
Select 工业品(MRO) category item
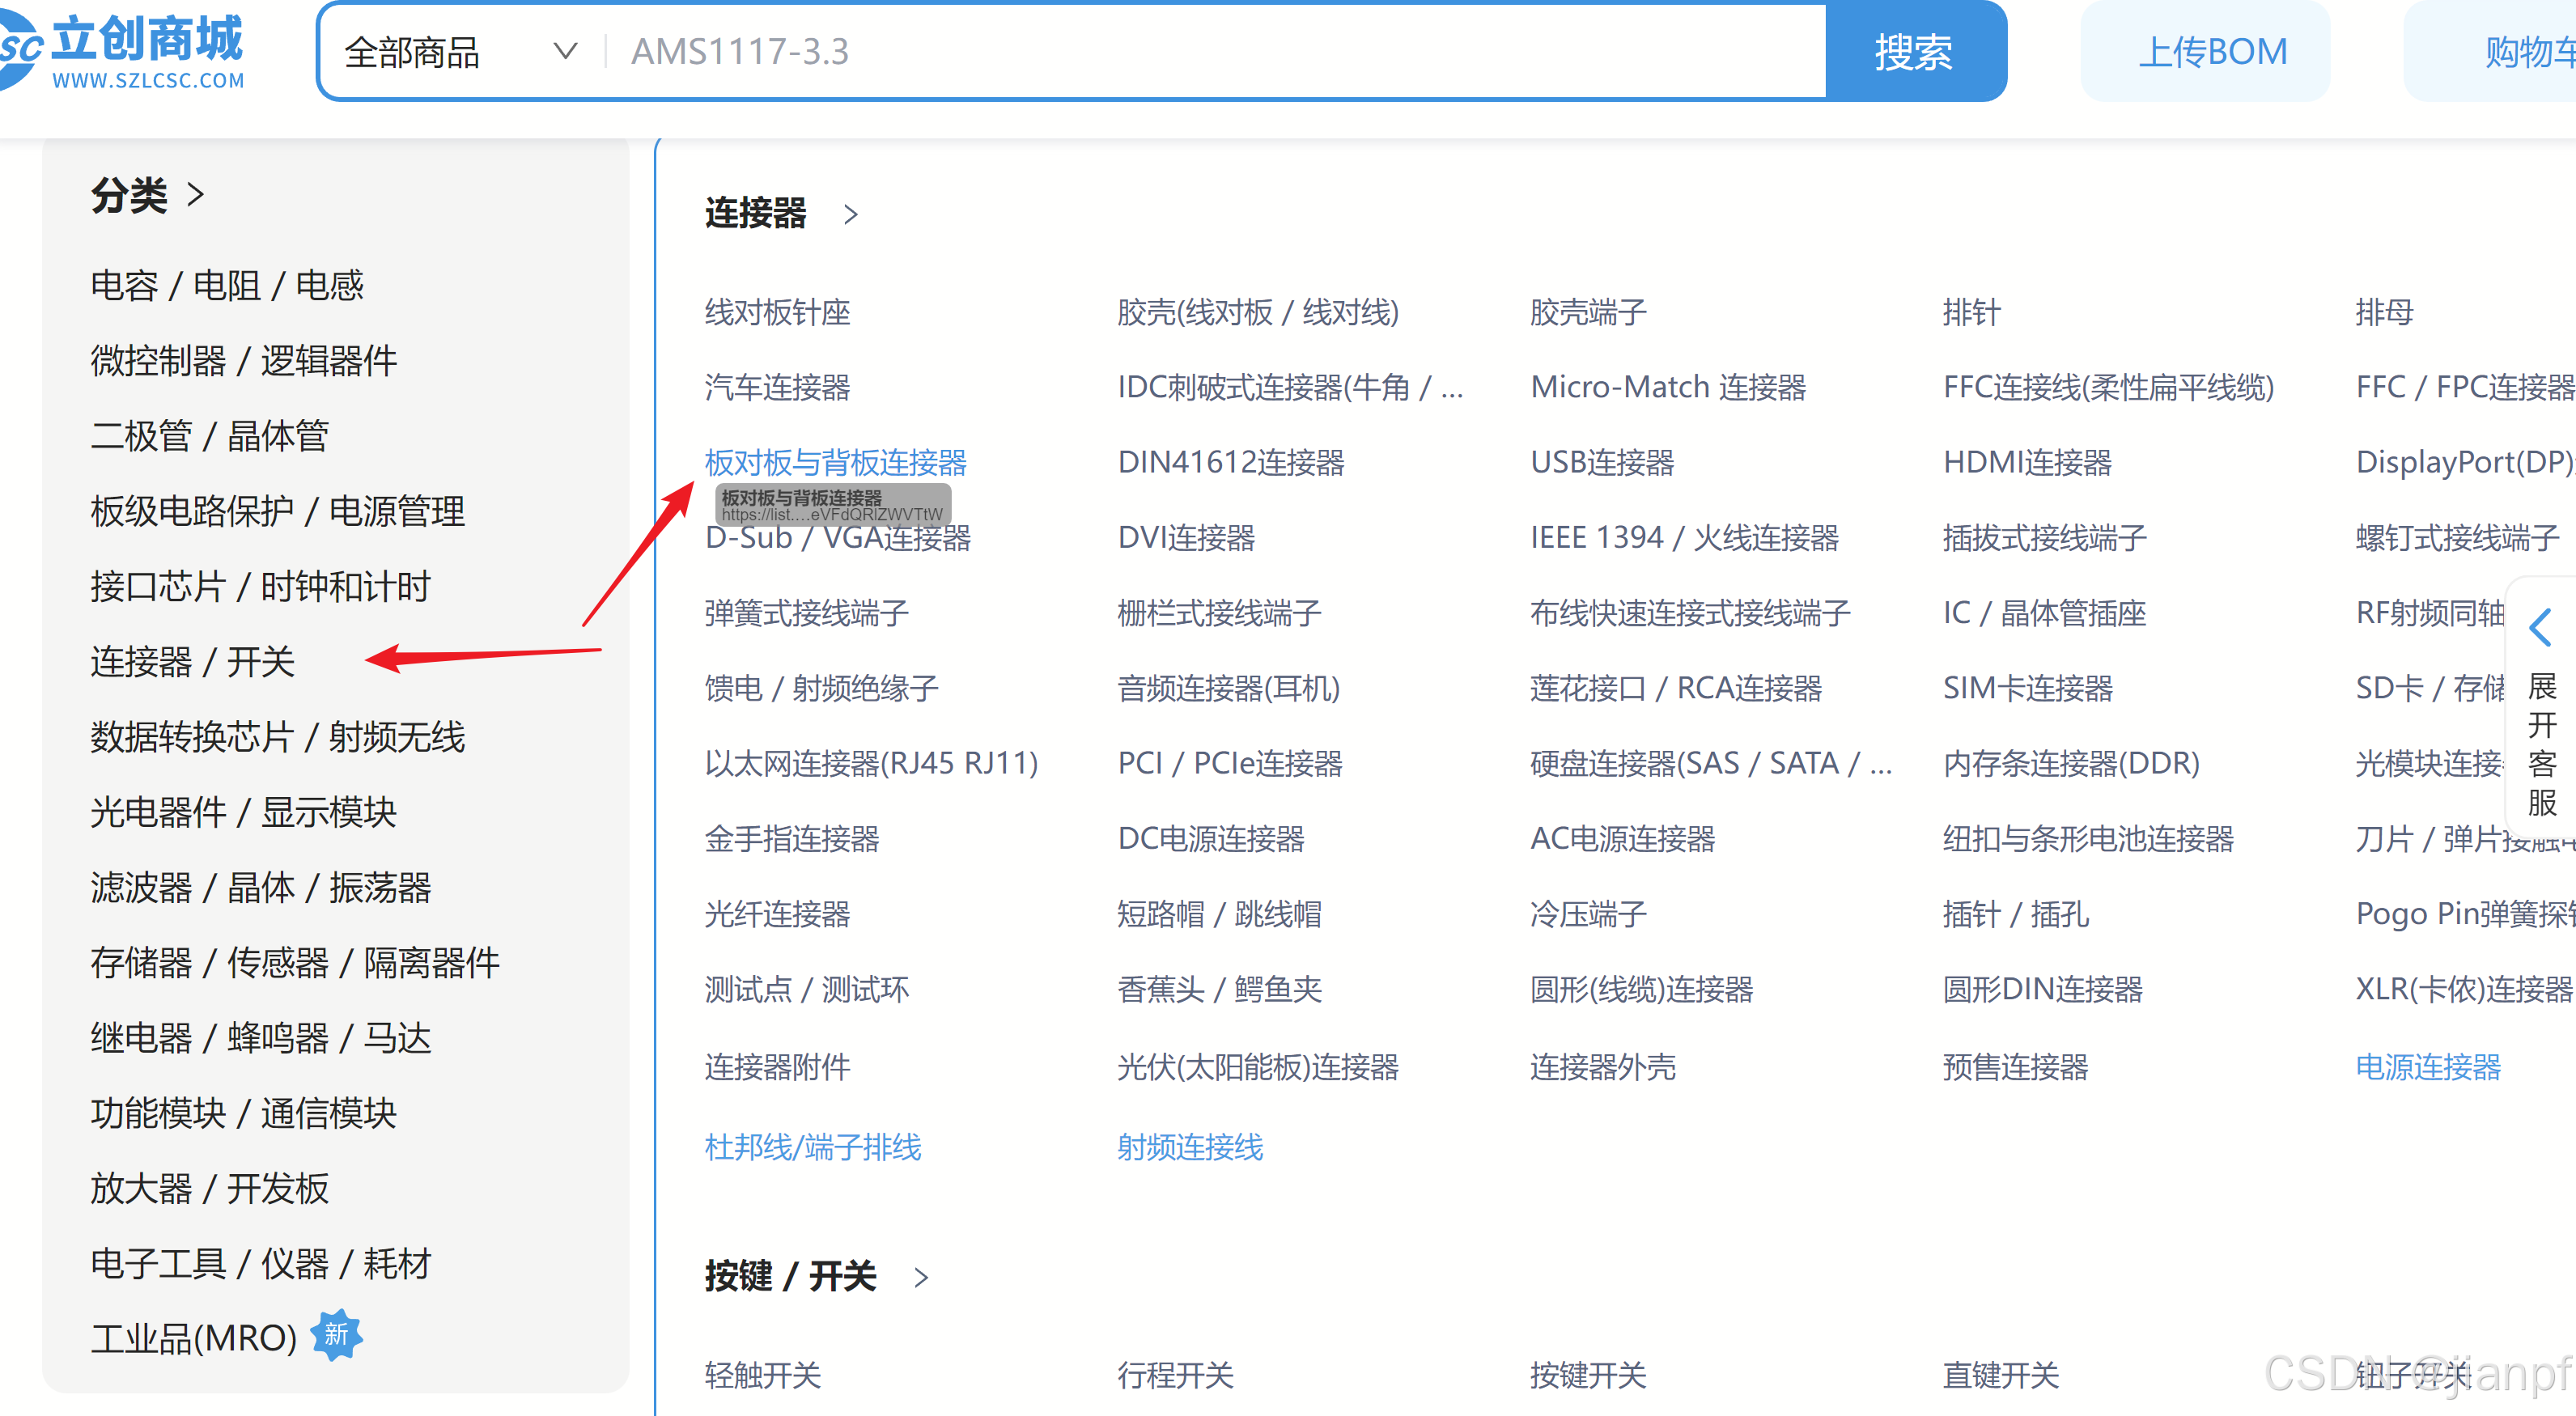pos(194,1338)
